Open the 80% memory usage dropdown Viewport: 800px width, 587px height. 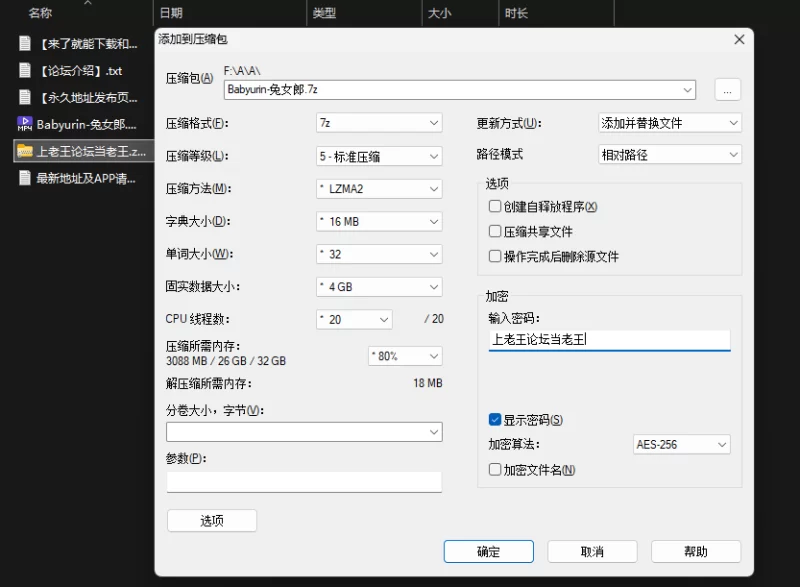[405, 356]
